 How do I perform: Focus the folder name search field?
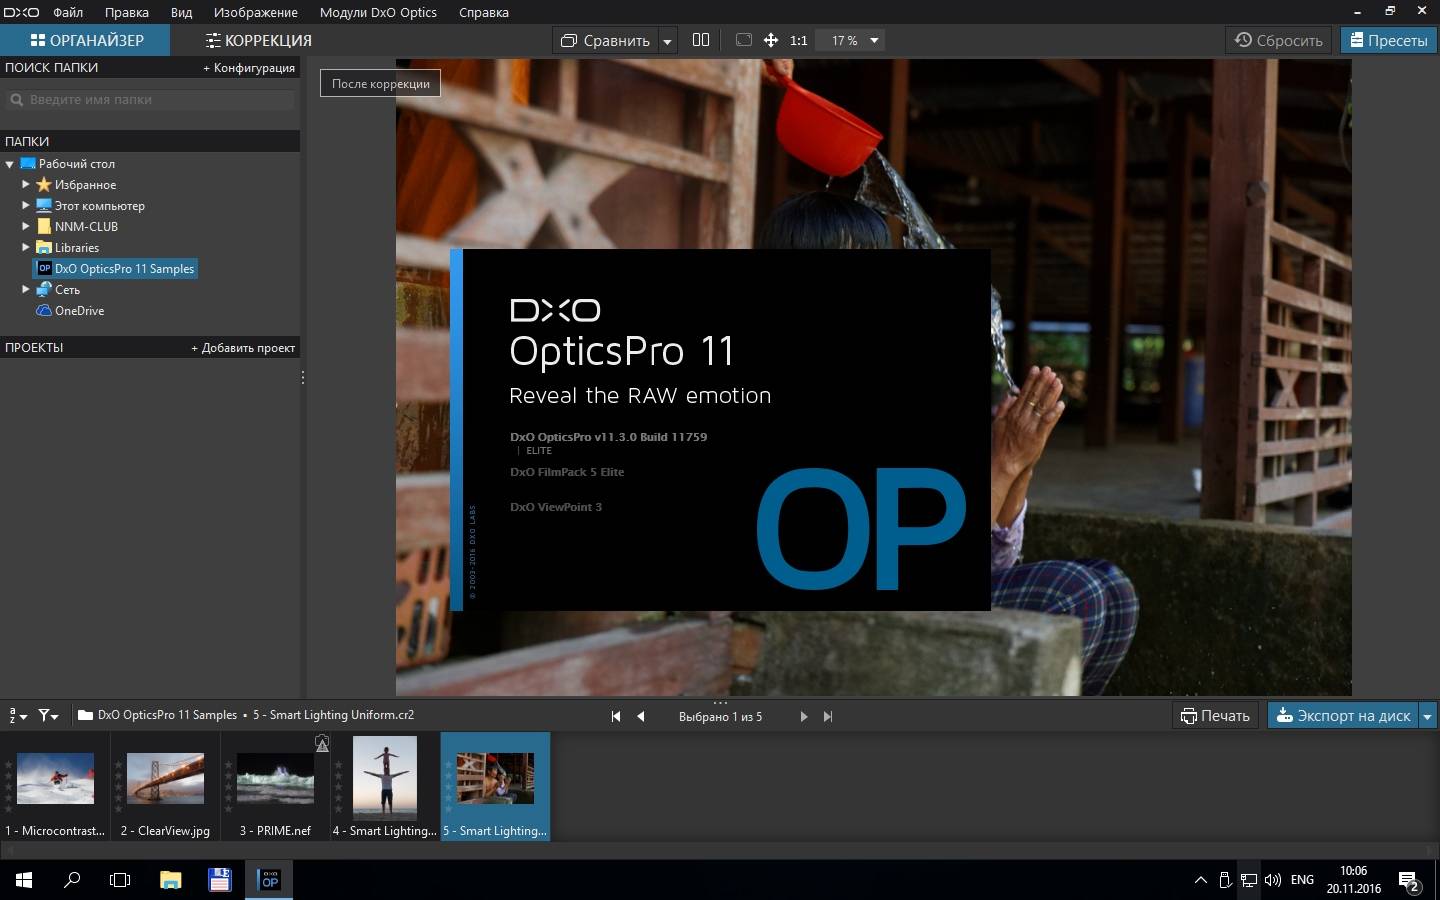click(x=150, y=99)
